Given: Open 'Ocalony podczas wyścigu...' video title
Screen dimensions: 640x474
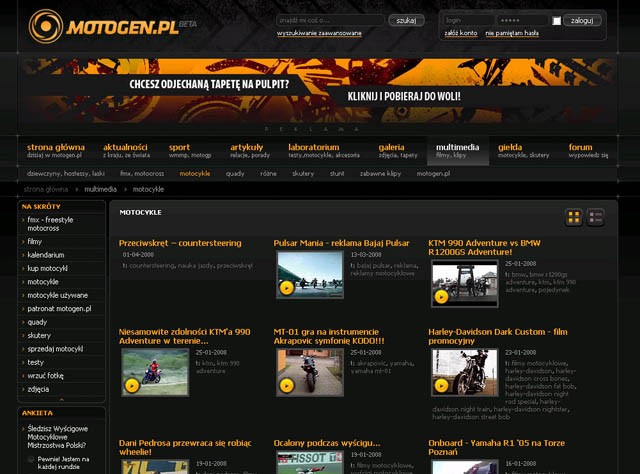Looking at the screenshot, I should coord(327,443).
